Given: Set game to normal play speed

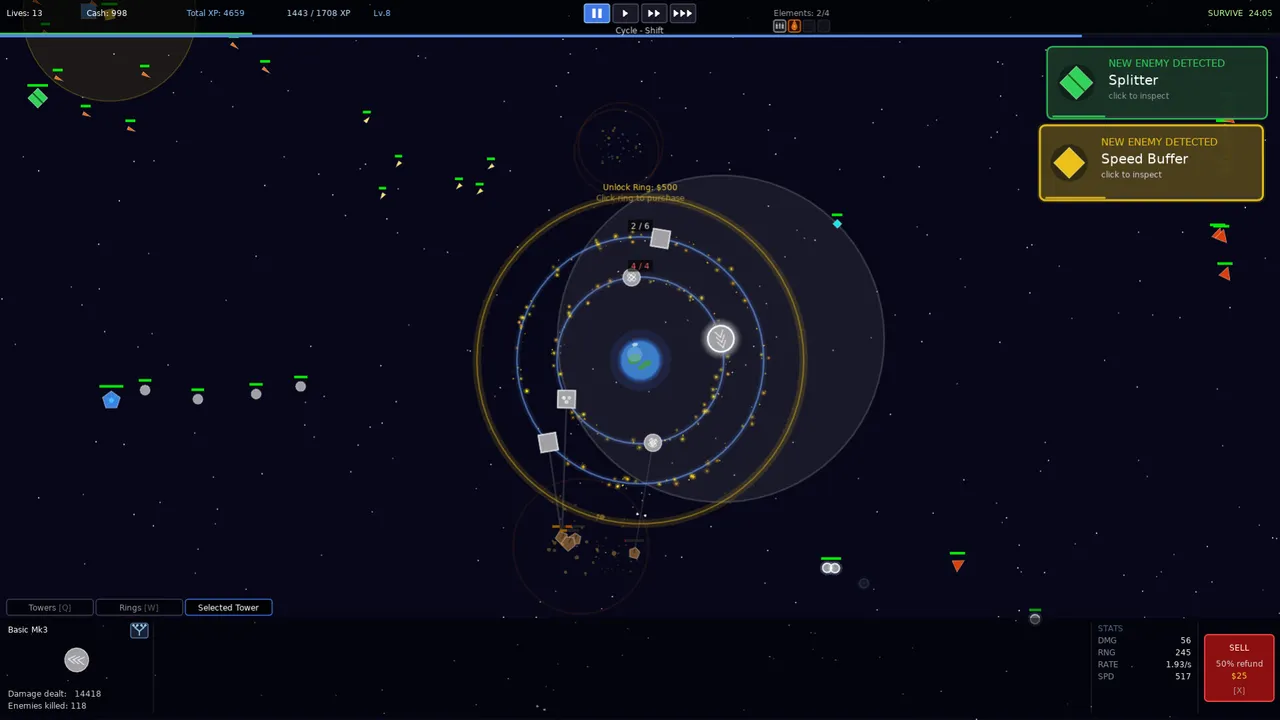Looking at the screenshot, I should (625, 13).
